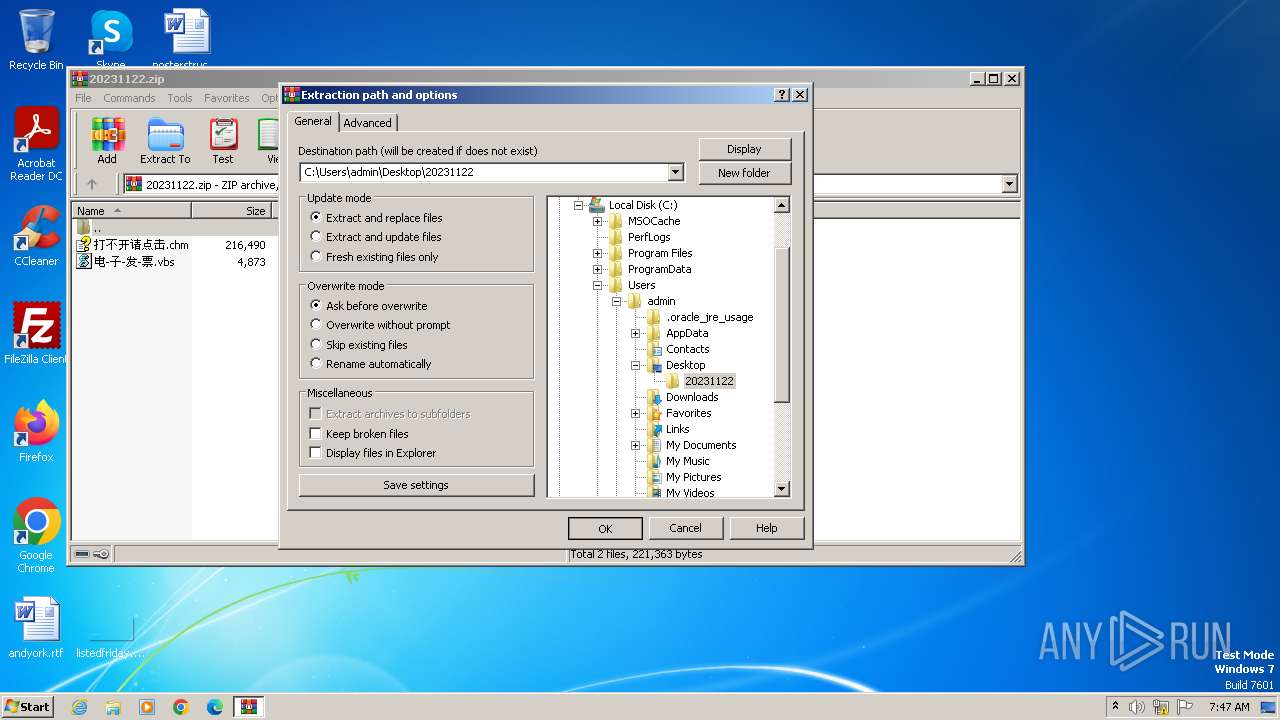Image resolution: width=1280 pixels, height=720 pixels.
Task: Select the .chm file in archive list
Action: (133, 245)
